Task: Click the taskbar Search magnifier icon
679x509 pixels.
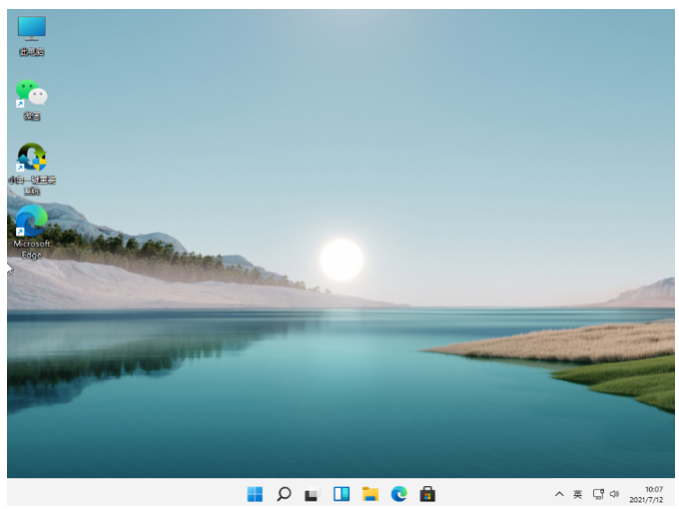Action: pyautogui.click(x=284, y=493)
